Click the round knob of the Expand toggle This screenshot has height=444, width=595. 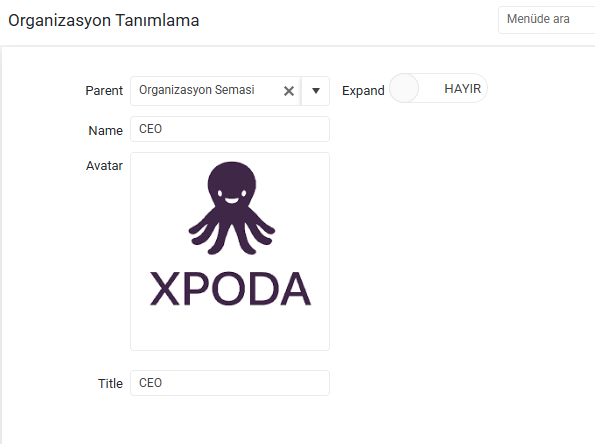[404, 88]
